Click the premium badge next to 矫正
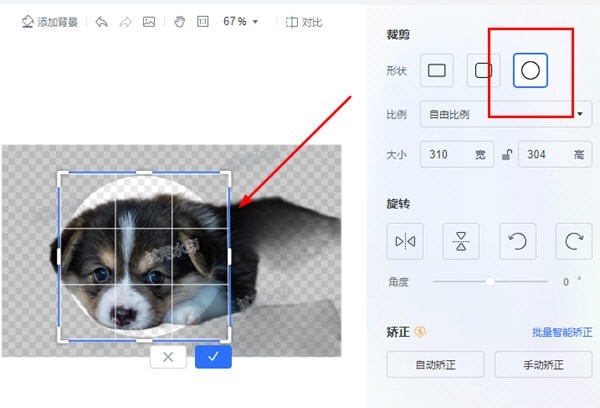This screenshot has height=408, width=600. click(420, 331)
